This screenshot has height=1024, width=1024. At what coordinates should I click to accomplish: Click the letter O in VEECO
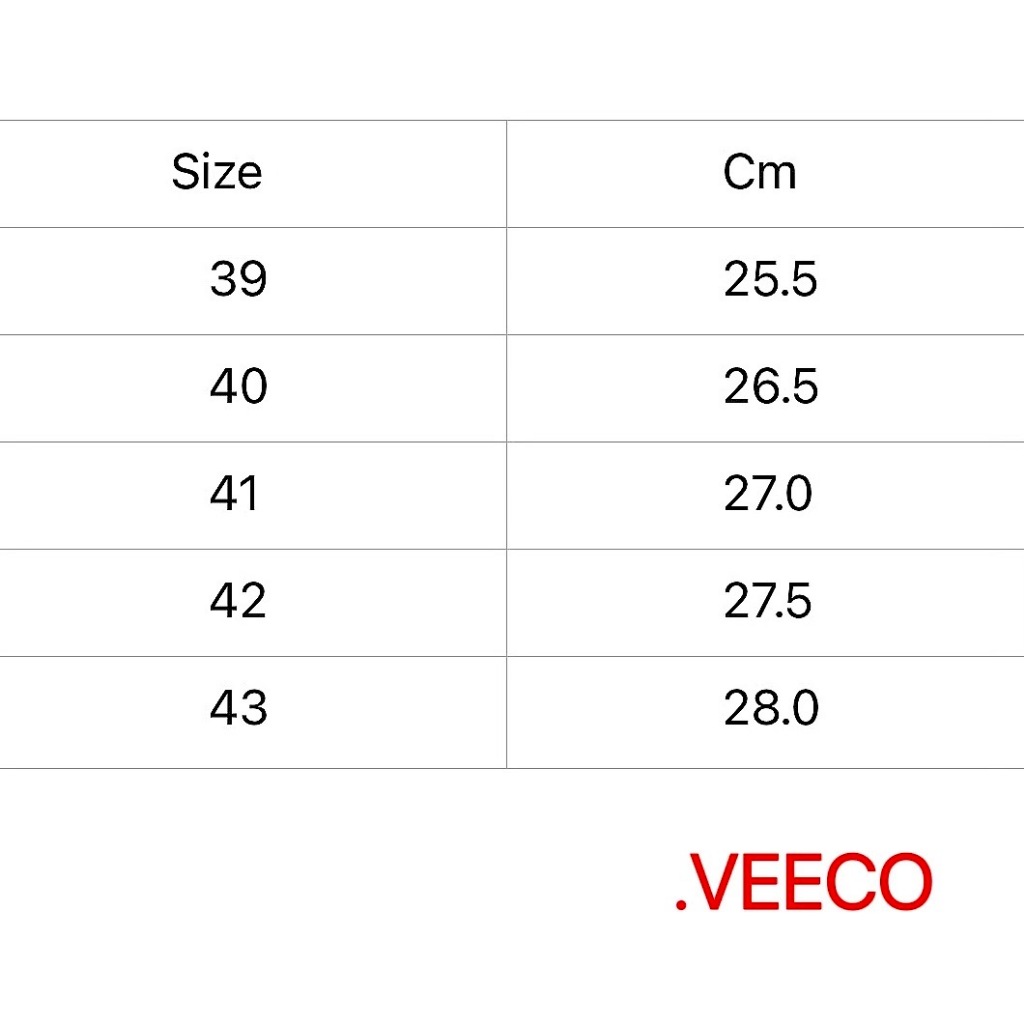(x=905, y=882)
